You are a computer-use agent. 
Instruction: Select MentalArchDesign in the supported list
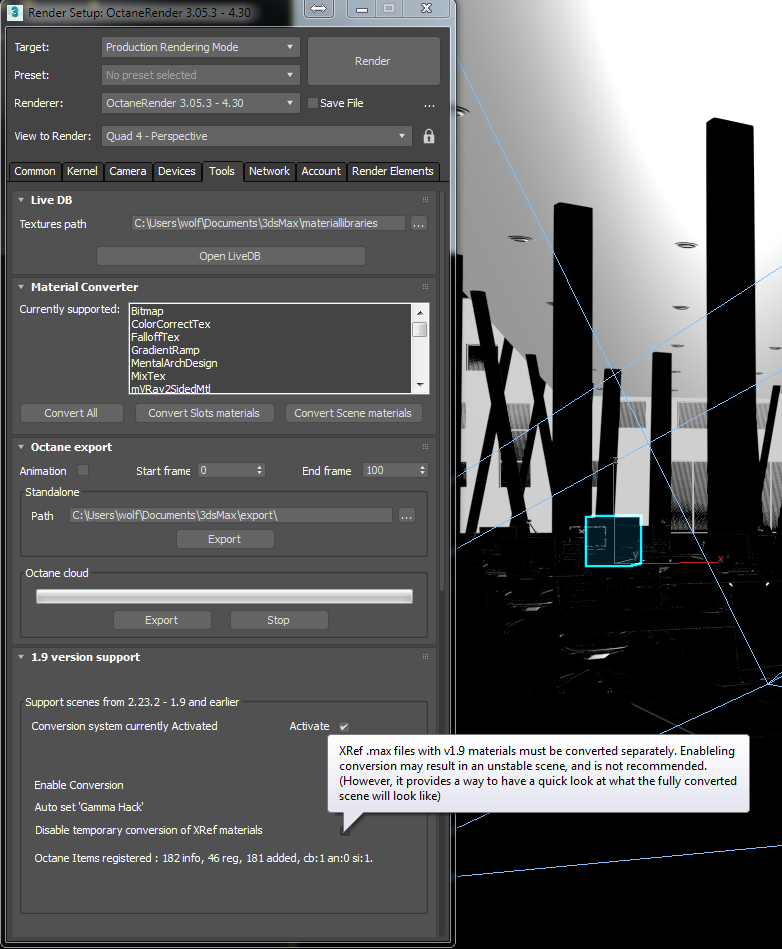(x=174, y=363)
